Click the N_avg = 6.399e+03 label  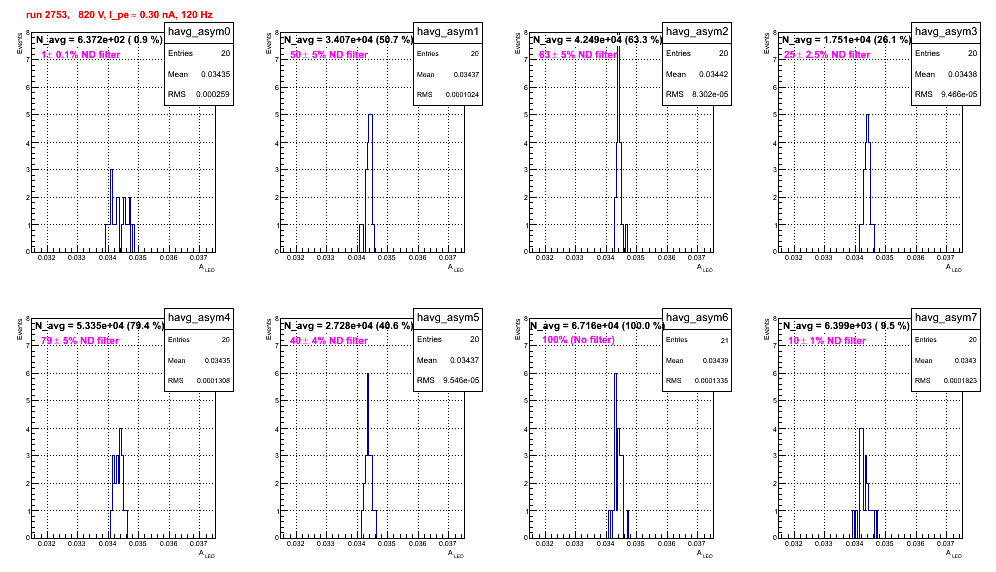846,325
